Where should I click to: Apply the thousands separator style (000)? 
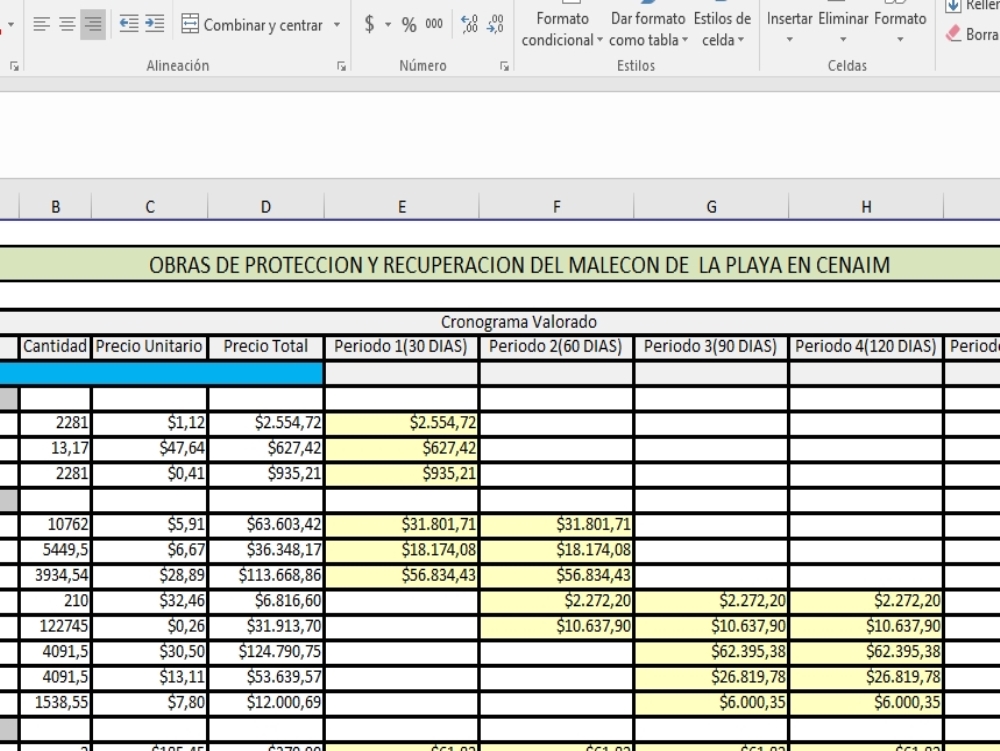(x=434, y=25)
